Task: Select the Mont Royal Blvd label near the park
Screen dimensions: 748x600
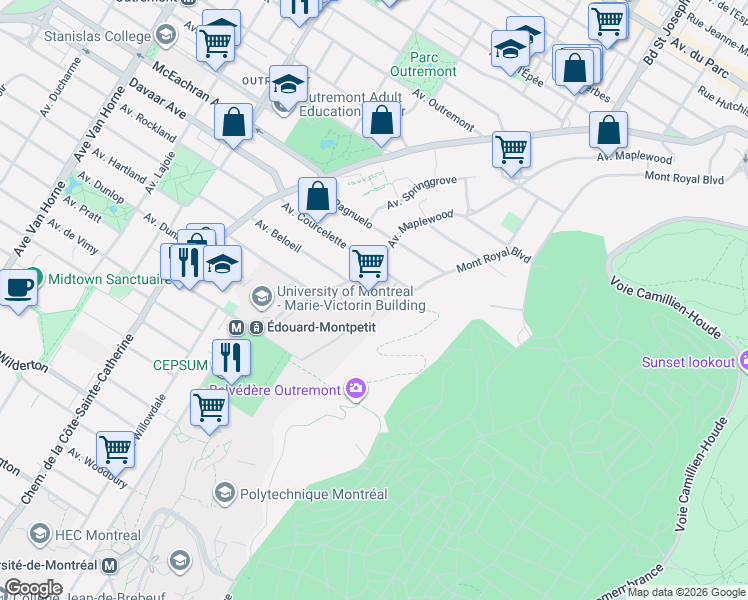Action: (x=493, y=260)
